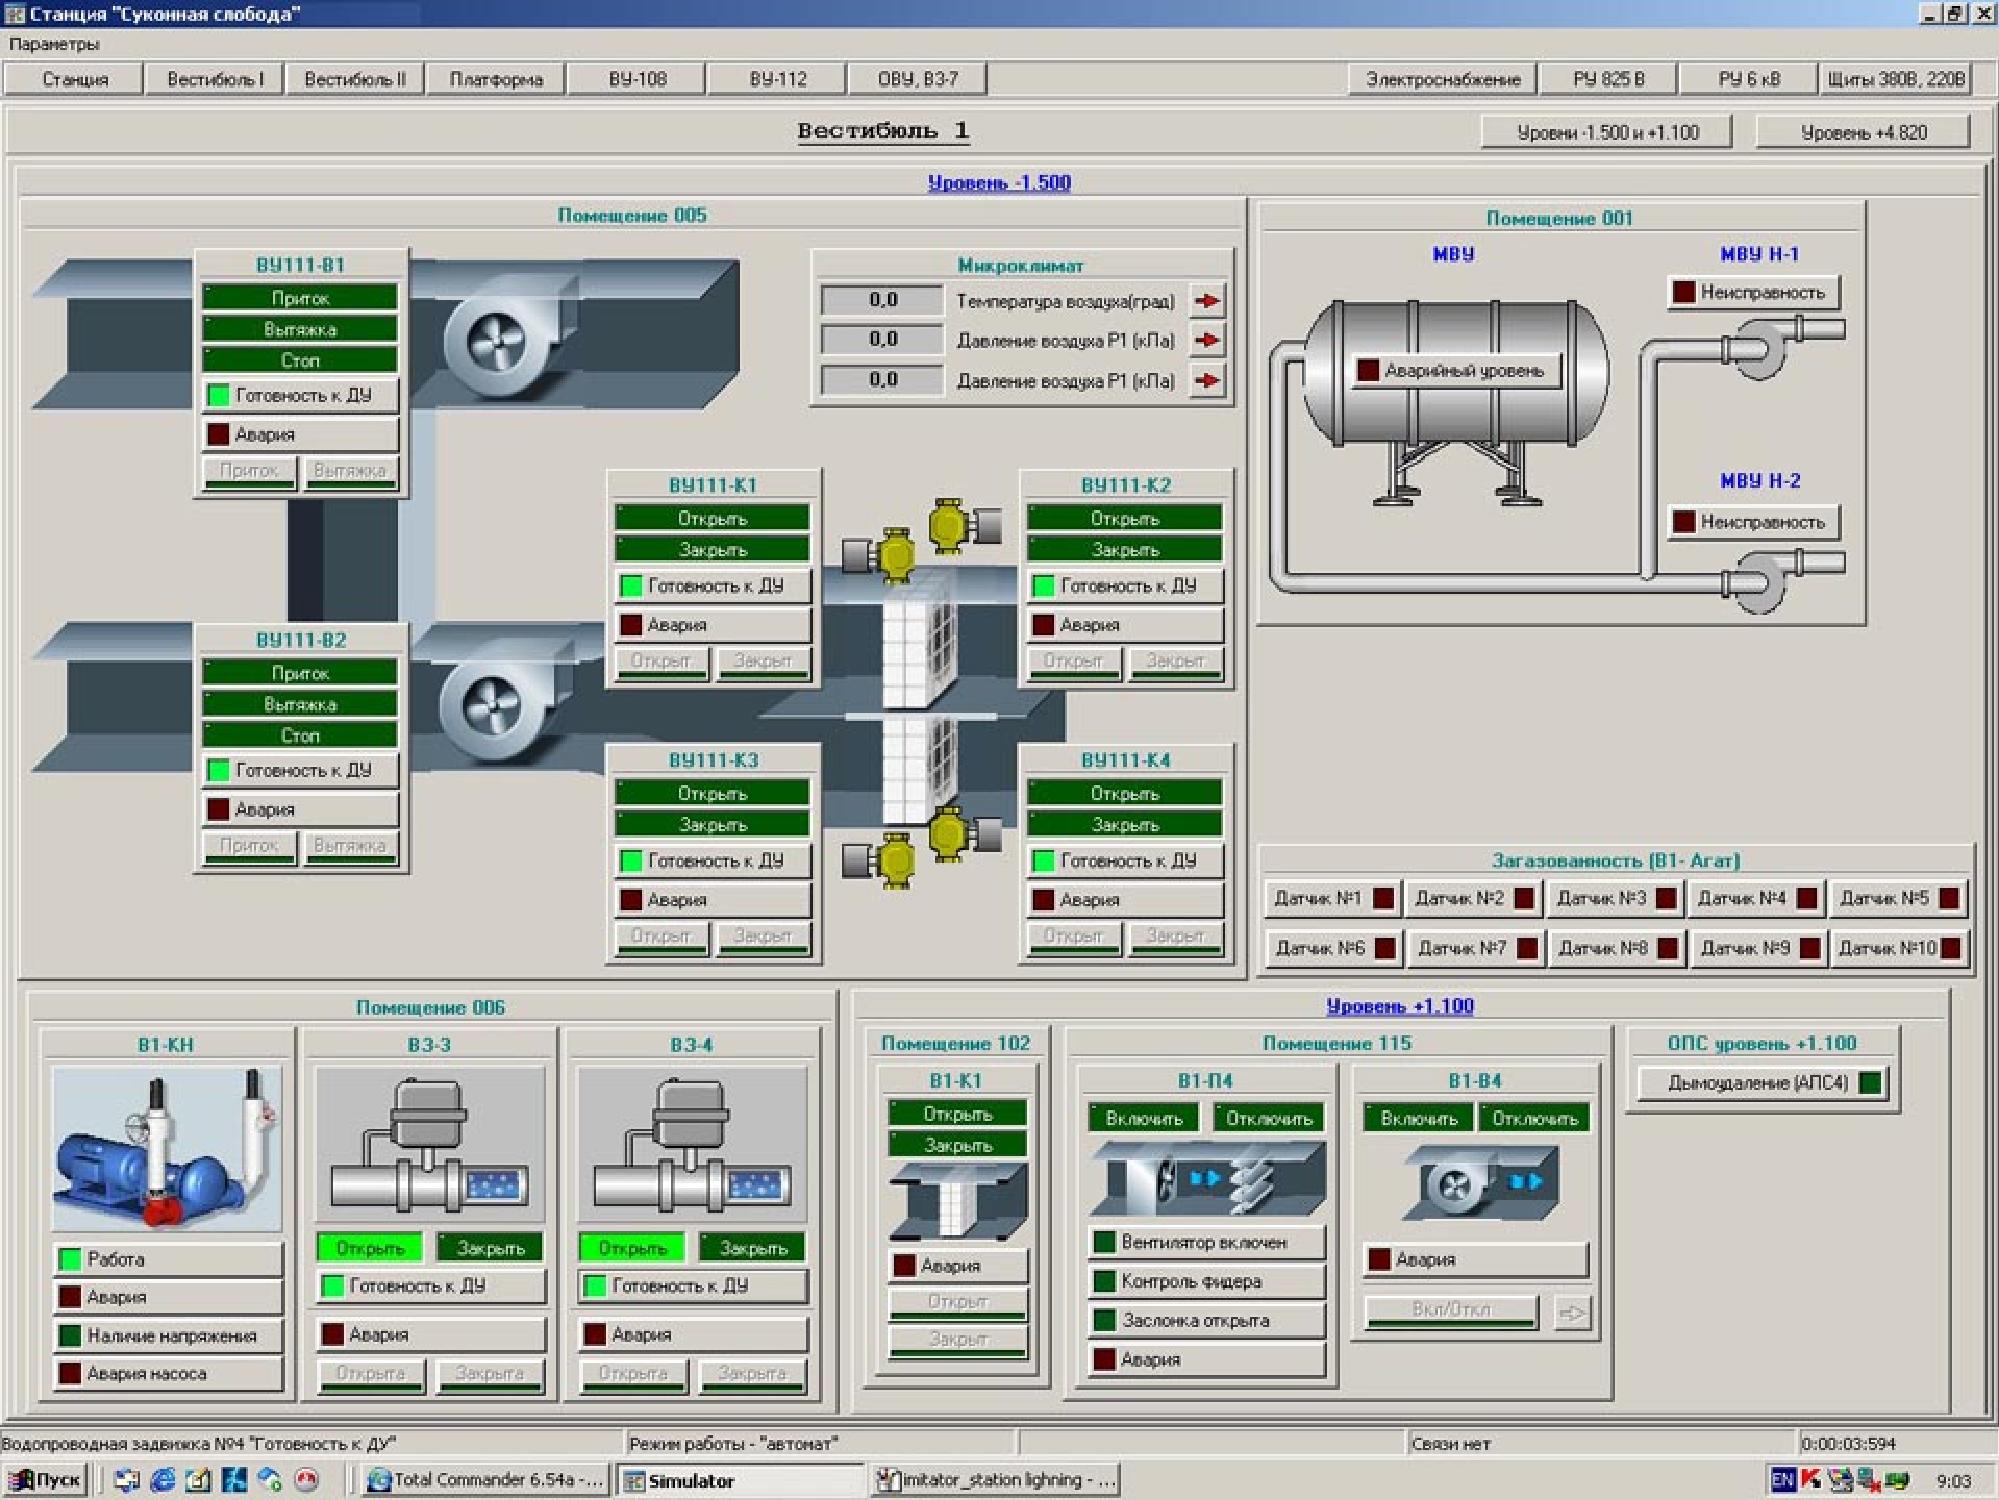Click red arrow next to Температура воздуха
The image size is (1999, 1500).
pos(1207,300)
